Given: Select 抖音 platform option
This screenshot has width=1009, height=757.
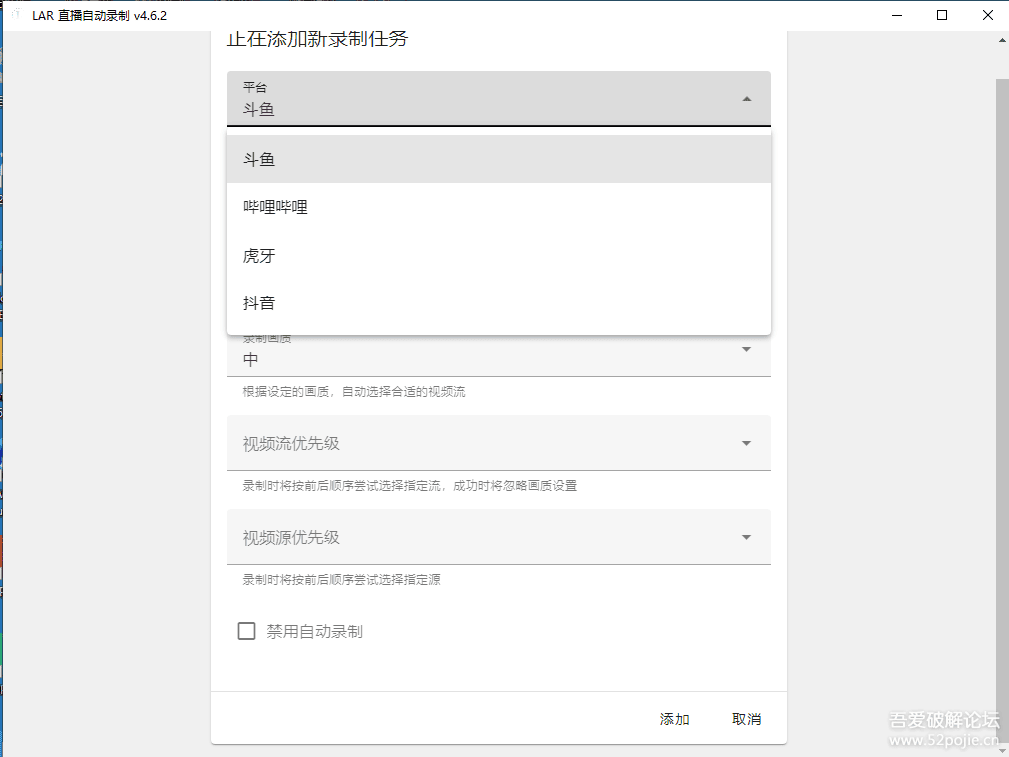Looking at the screenshot, I should (x=499, y=303).
